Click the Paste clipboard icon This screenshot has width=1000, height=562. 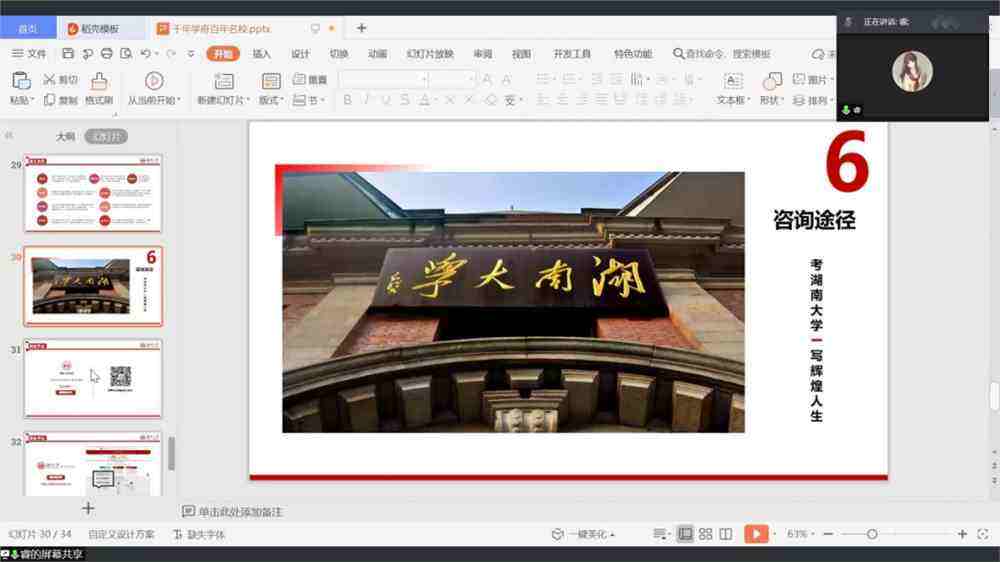tap(21, 81)
